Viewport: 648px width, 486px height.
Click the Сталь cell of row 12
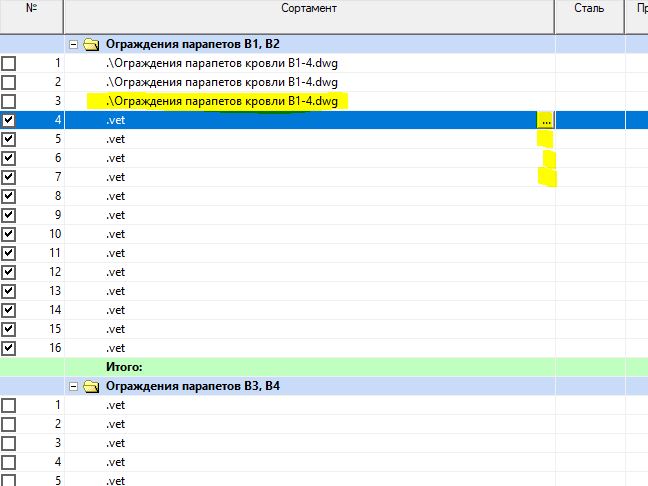[590, 272]
